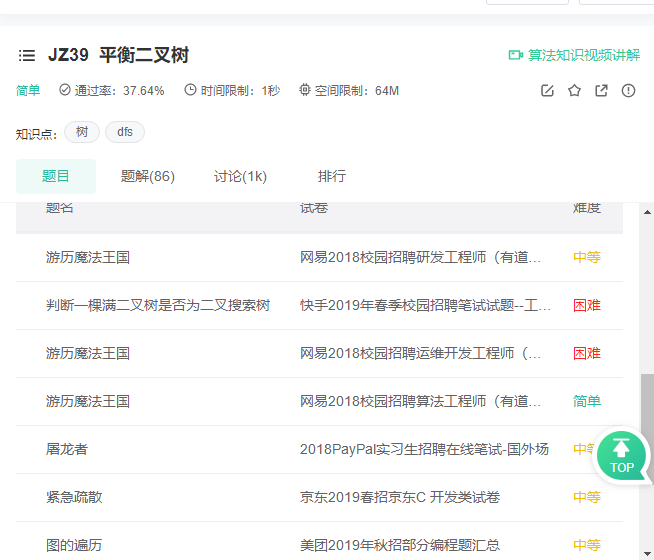Click paper 京东2019春招京东C 开发类试卷
This screenshot has height=560, width=654.
pyautogui.click(x=400, y=497)
